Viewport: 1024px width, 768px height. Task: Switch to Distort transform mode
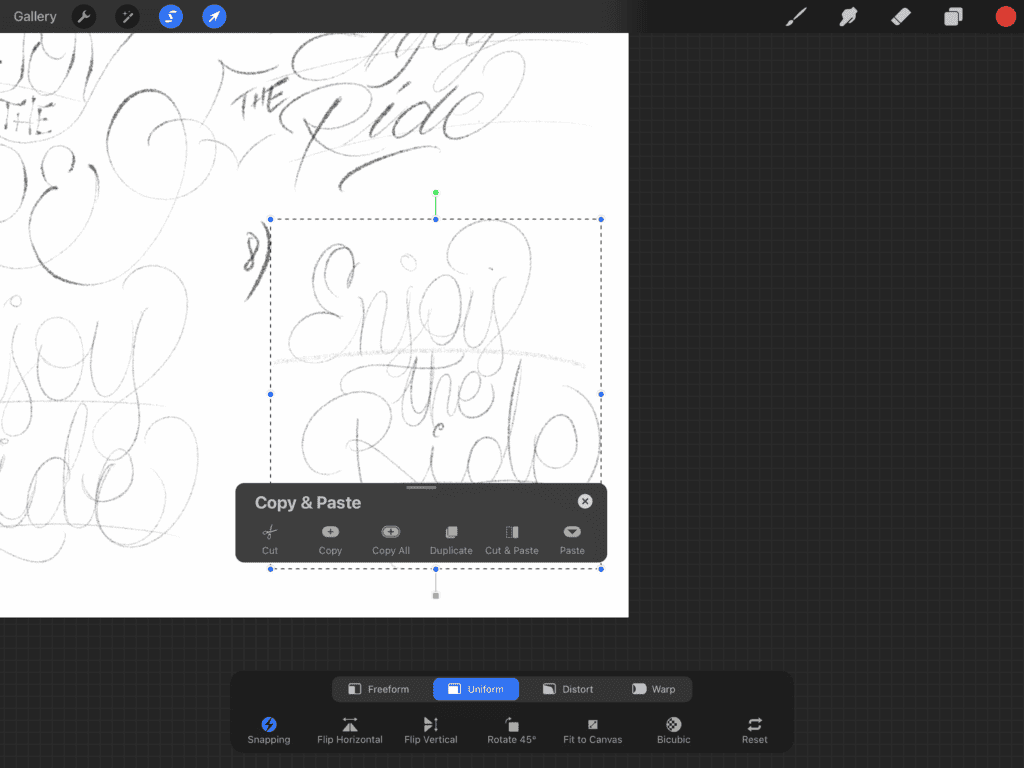pyautogui.click(x=568, y=689)
